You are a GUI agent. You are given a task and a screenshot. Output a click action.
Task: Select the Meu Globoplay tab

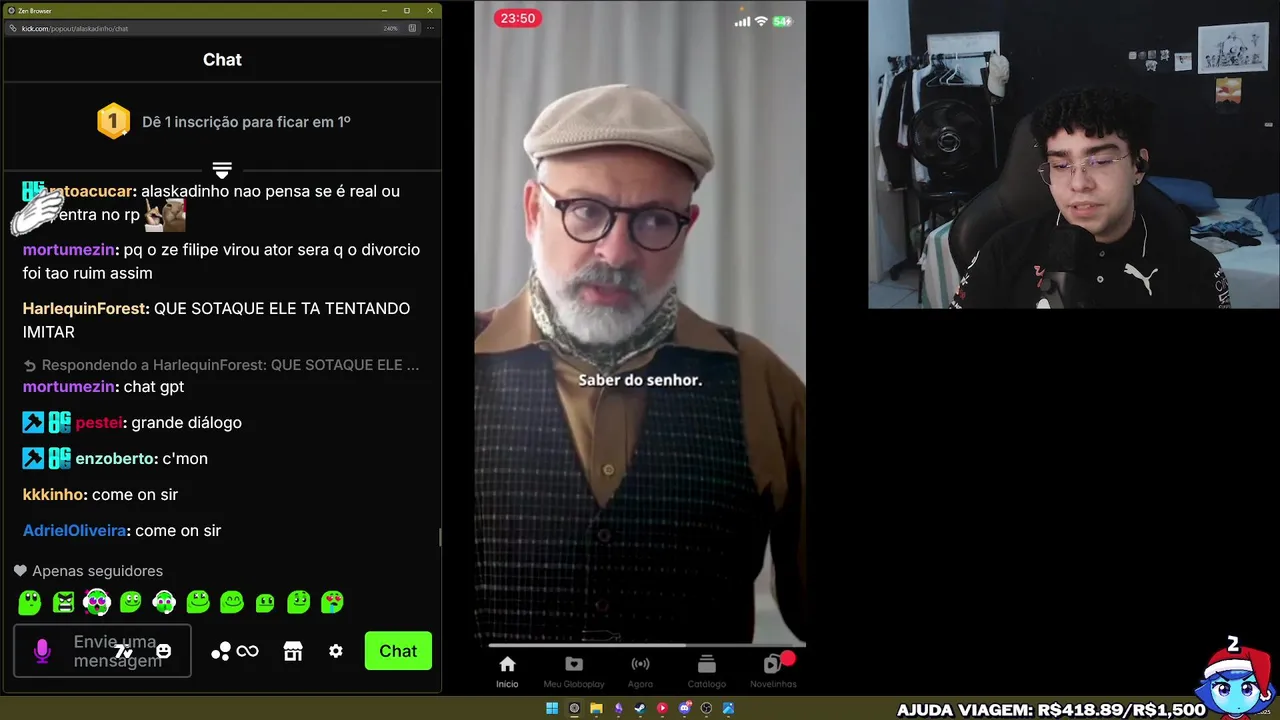click(x=574, y=671)
